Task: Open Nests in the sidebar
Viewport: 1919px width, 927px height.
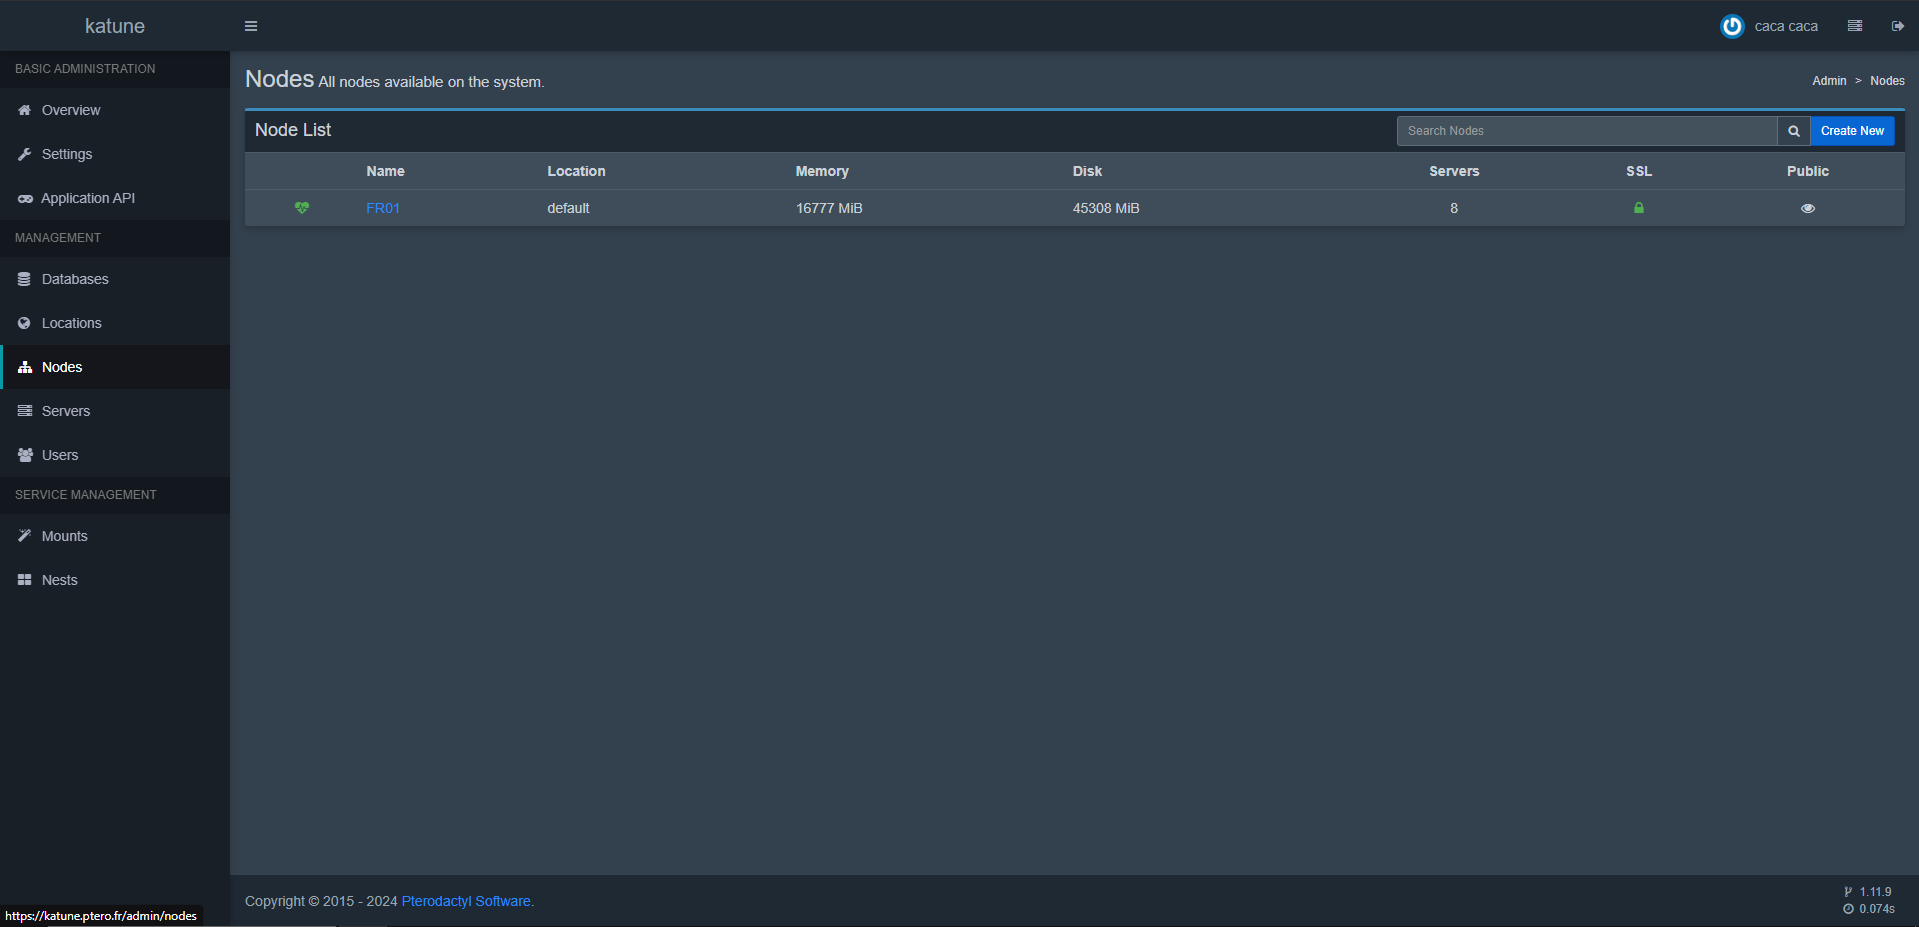Action: click(x=115, y=580)
